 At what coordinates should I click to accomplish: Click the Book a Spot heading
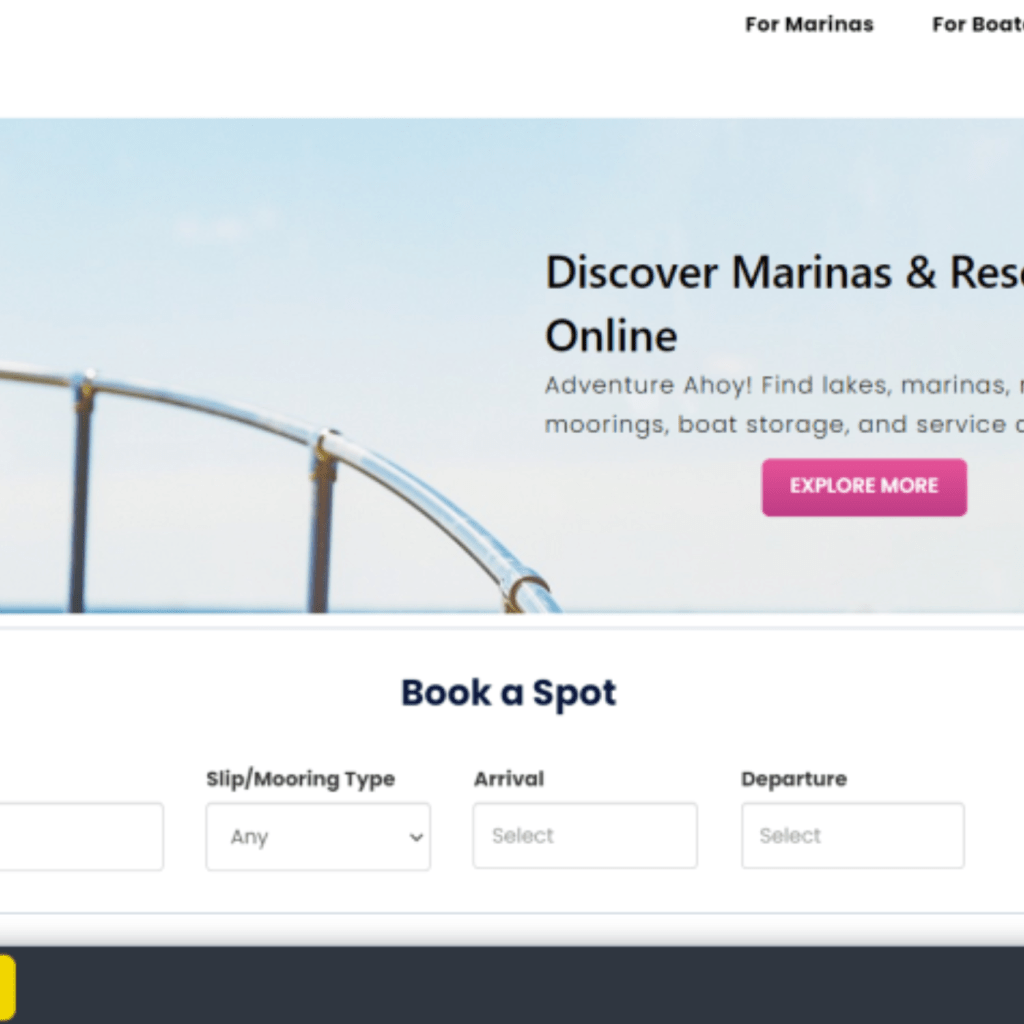[508, 693]
